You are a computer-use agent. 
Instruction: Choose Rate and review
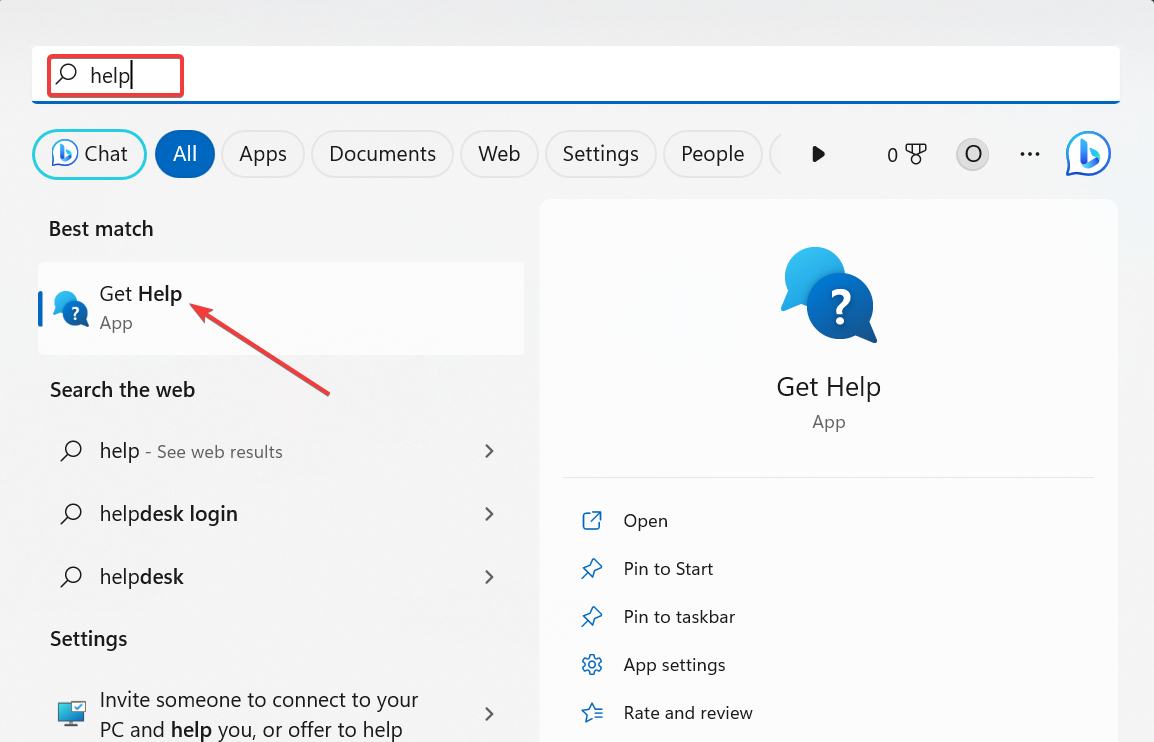688,713
